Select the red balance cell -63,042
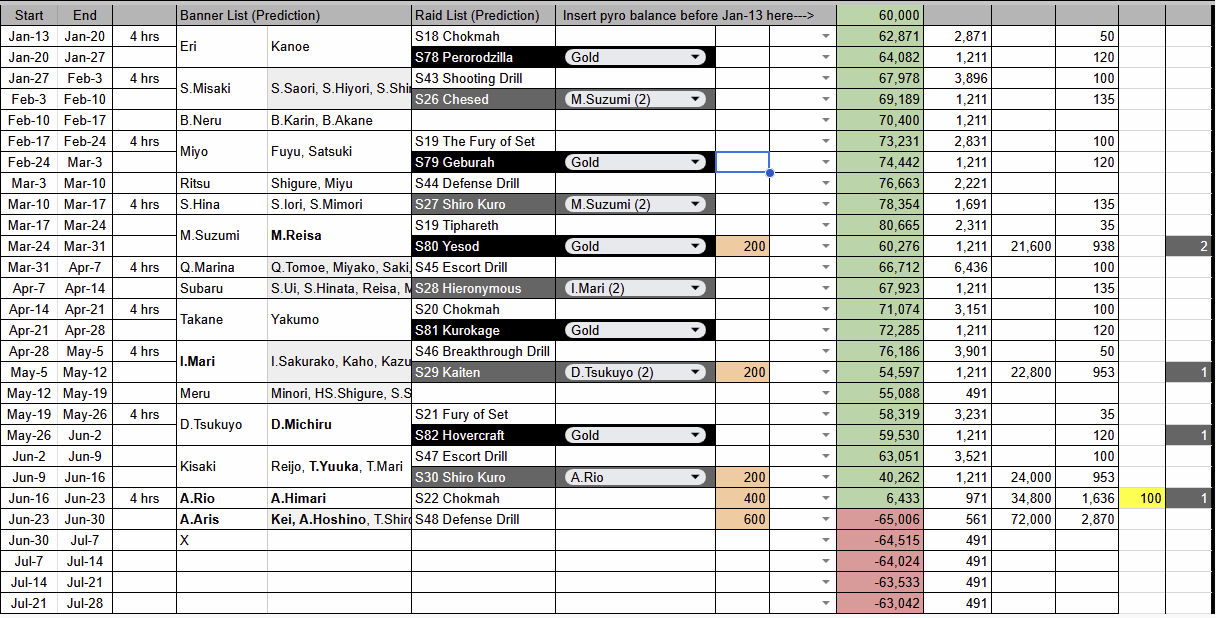 point(880,603)
